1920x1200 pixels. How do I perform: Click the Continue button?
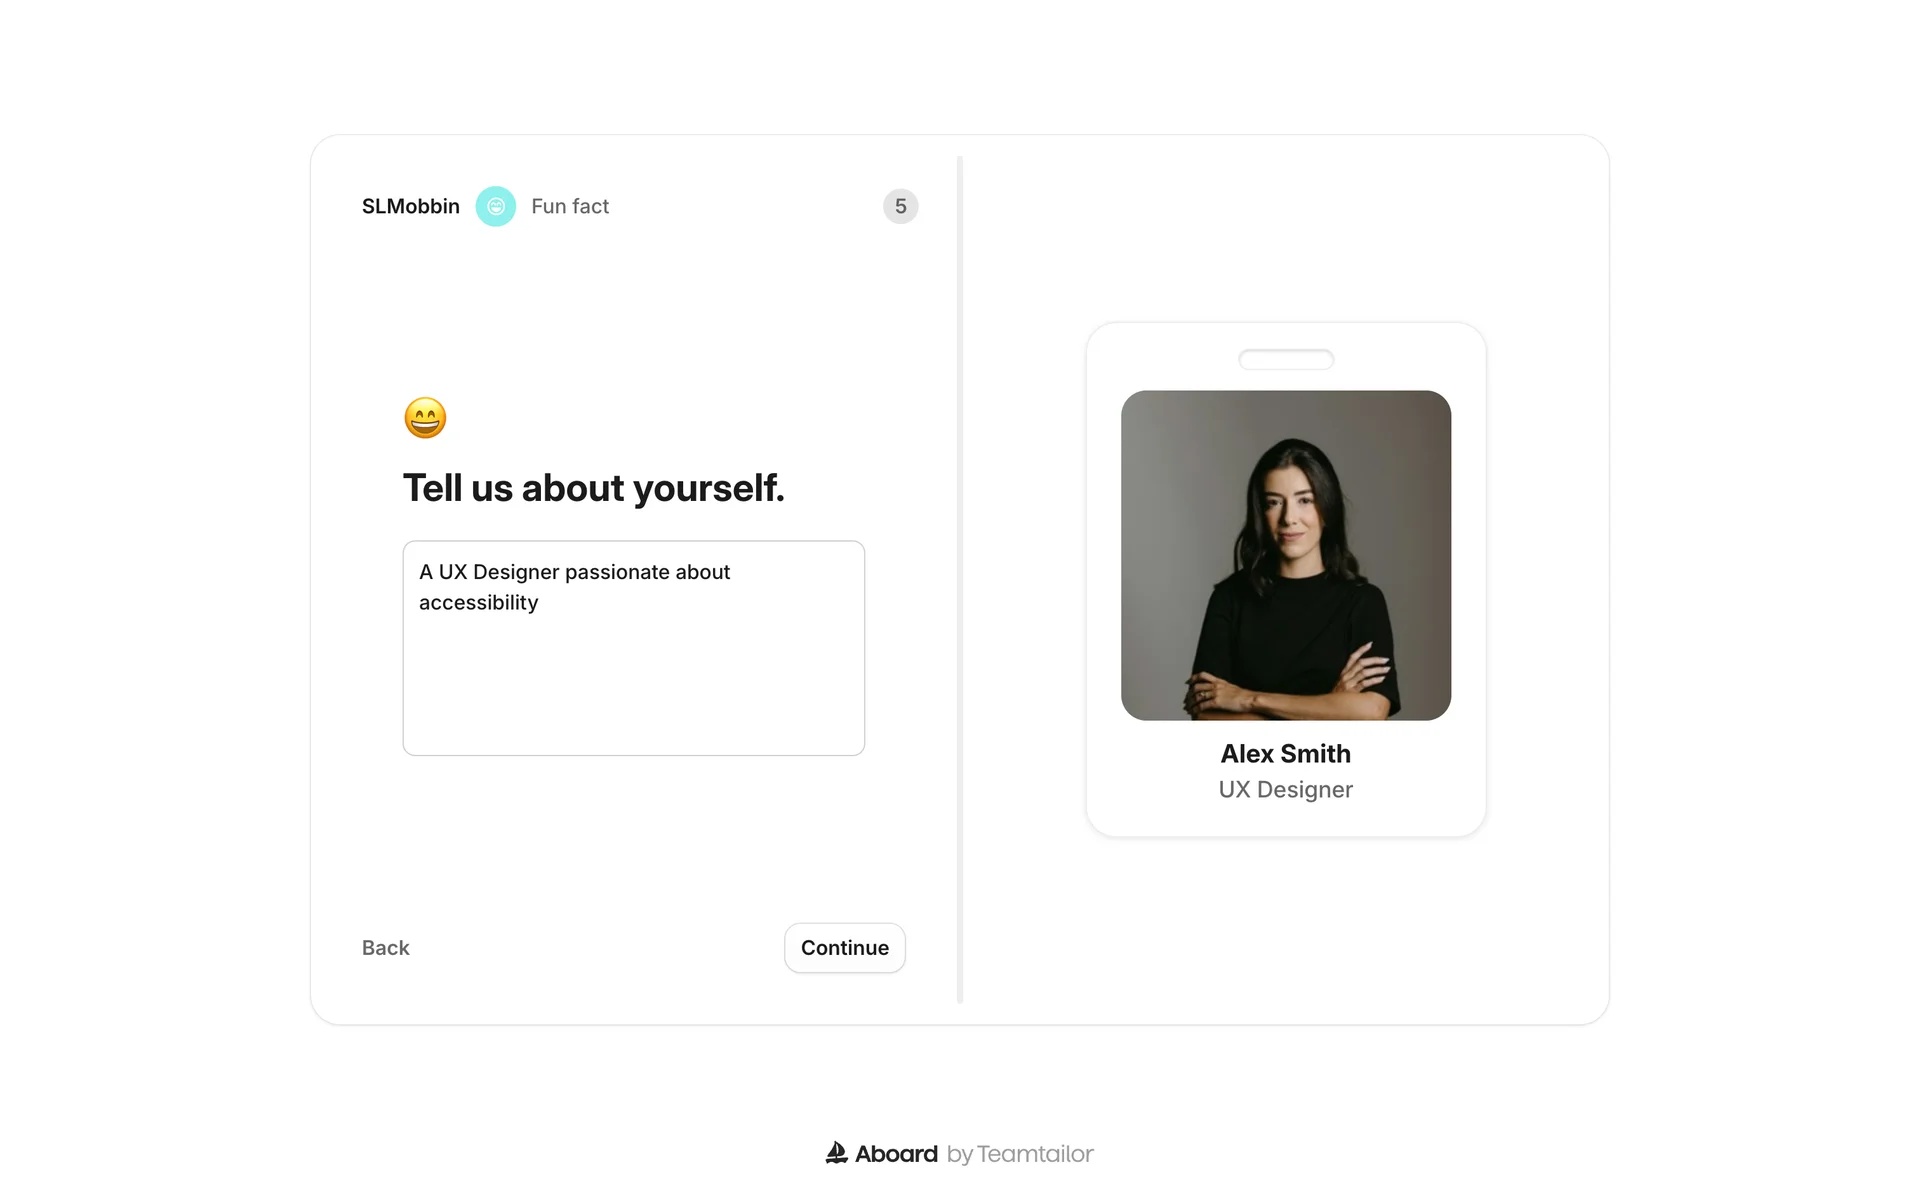click(x=845, y=948)
